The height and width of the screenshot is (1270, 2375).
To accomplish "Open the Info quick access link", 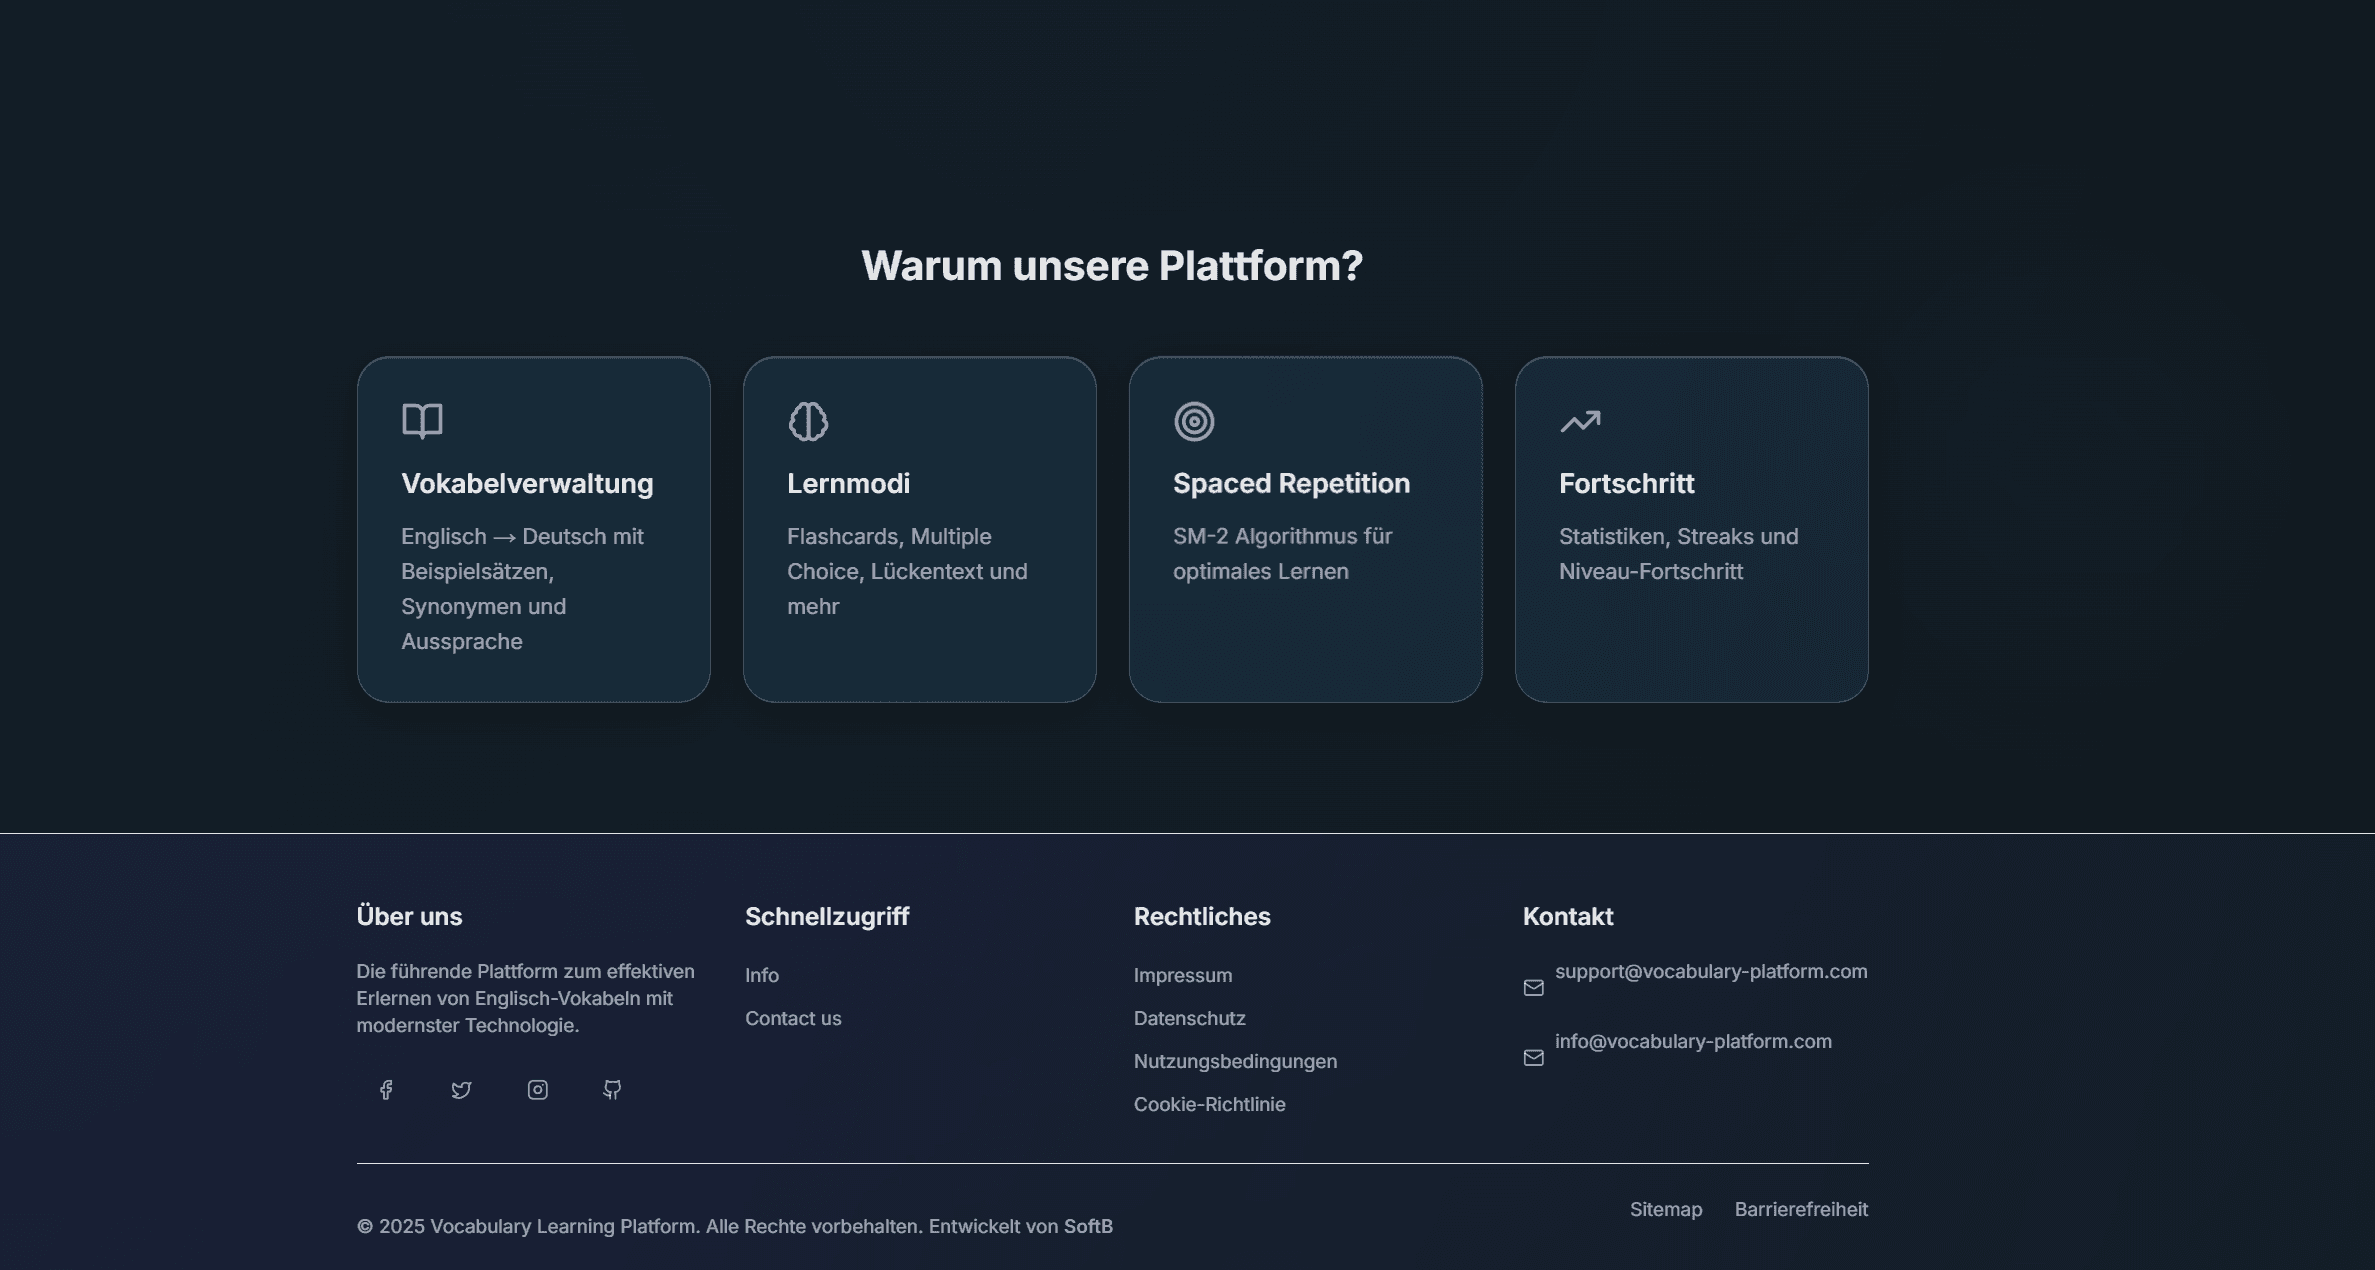I will point(761,975).
